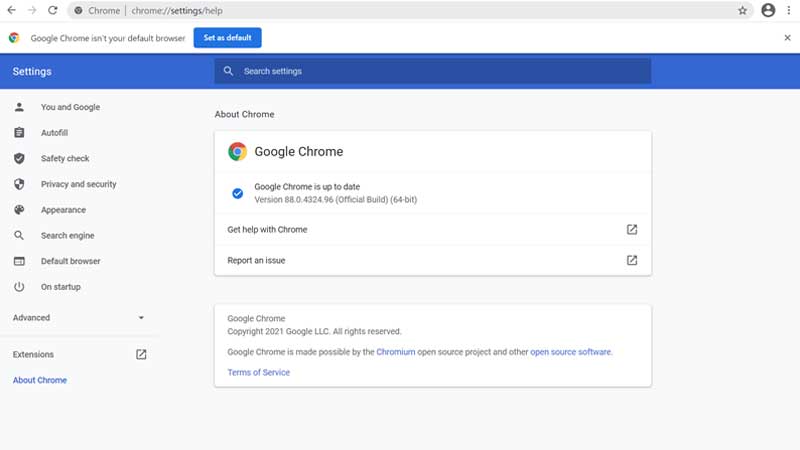Viewport: 800px width, 450px height.
Task: Select You and Google in the sidebar
Action: [x=70, y=107]
